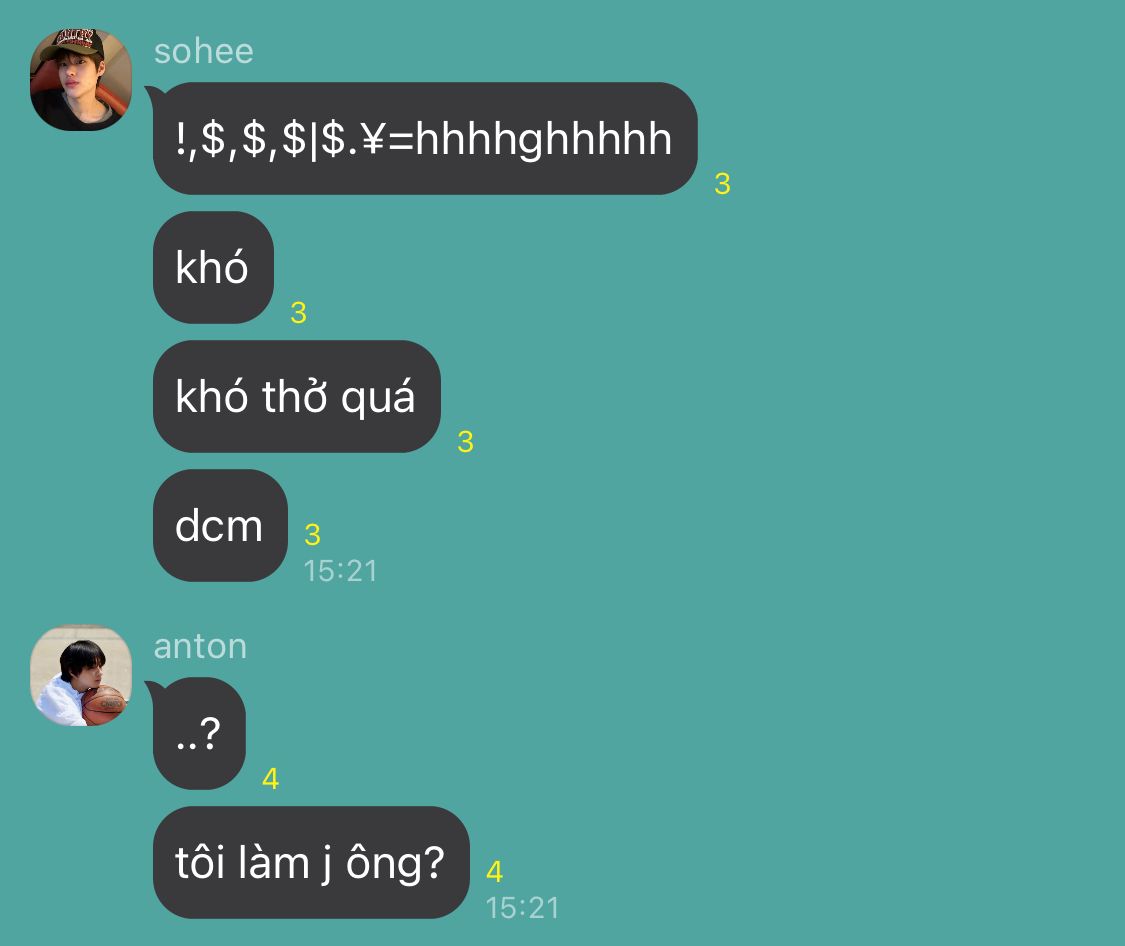The height and width of the screenshot is (946, 1125).
Task: Tap the "khó thở quá" message
Action: 296,397
